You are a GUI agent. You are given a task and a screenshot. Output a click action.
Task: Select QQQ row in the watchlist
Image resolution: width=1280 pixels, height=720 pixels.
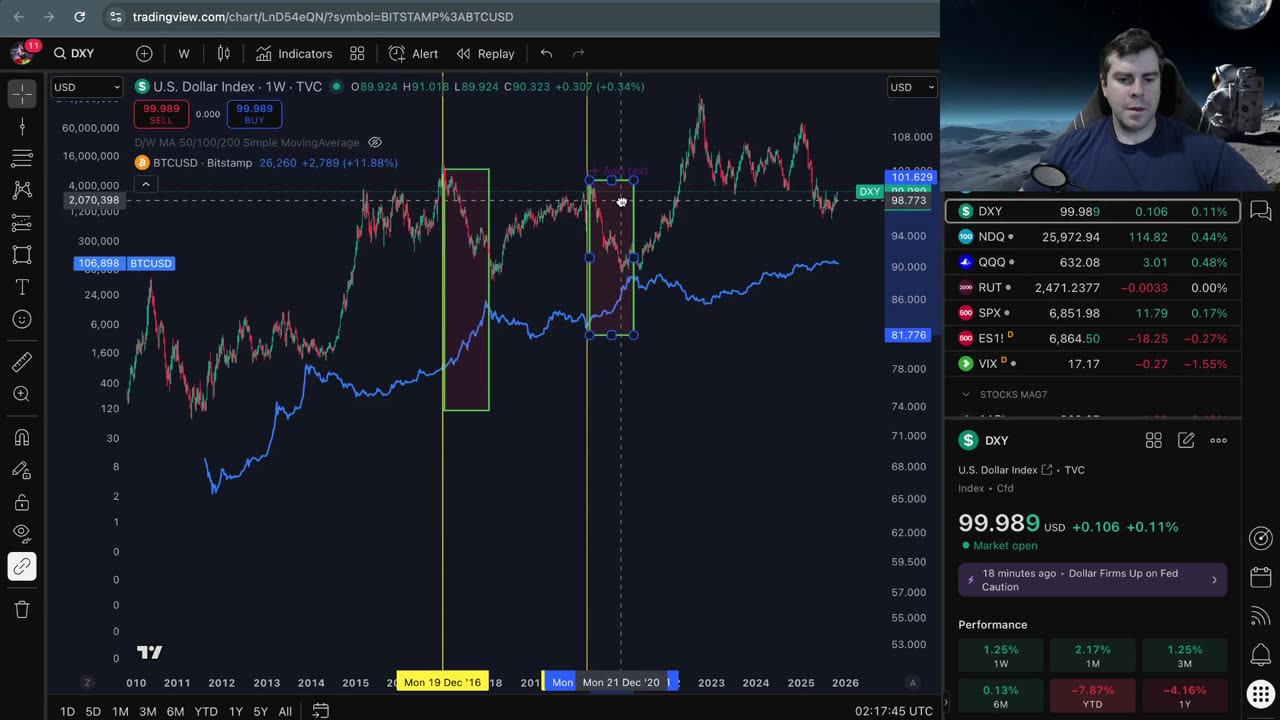click(1092, 262)
